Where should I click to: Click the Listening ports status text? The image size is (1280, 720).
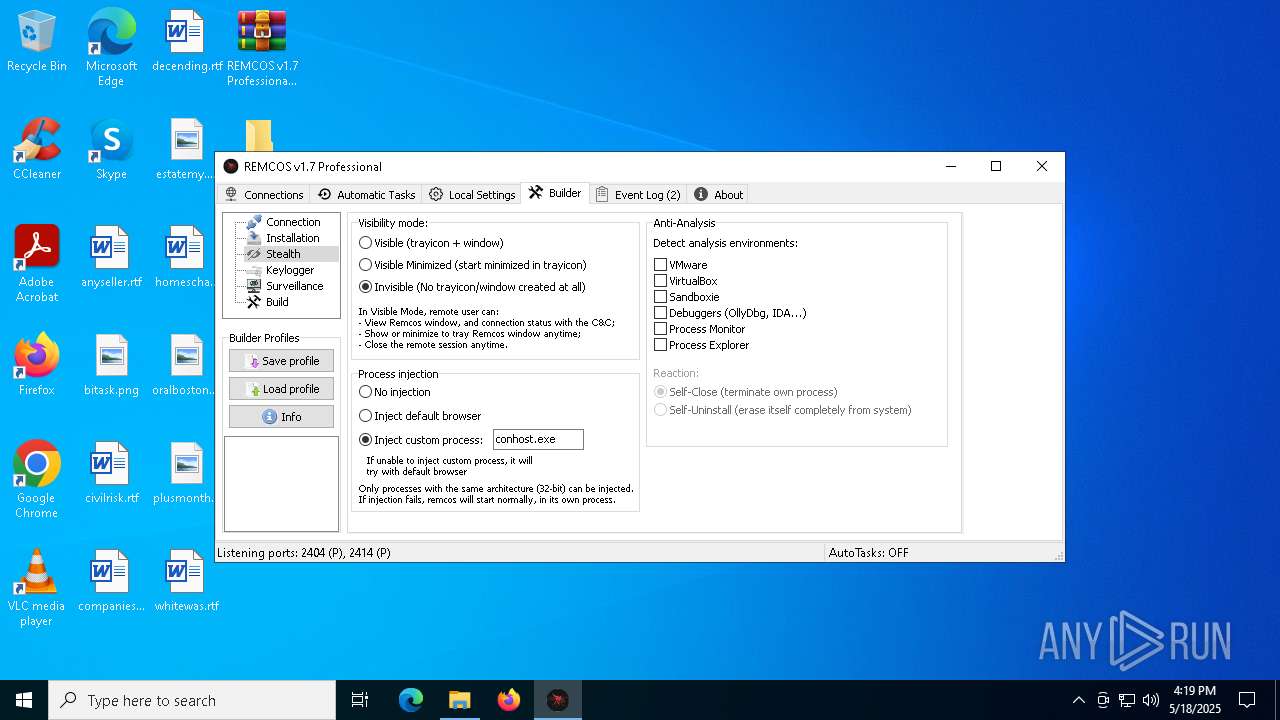click(x=304, y=552)
